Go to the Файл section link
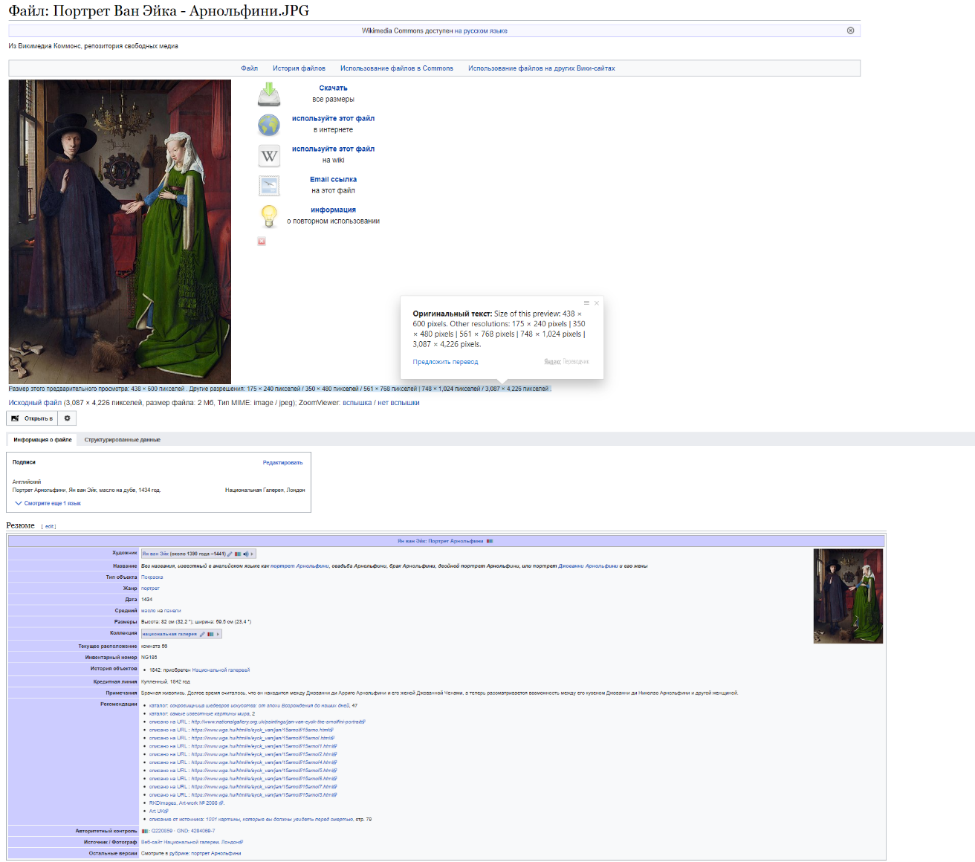 click(249, 68)
